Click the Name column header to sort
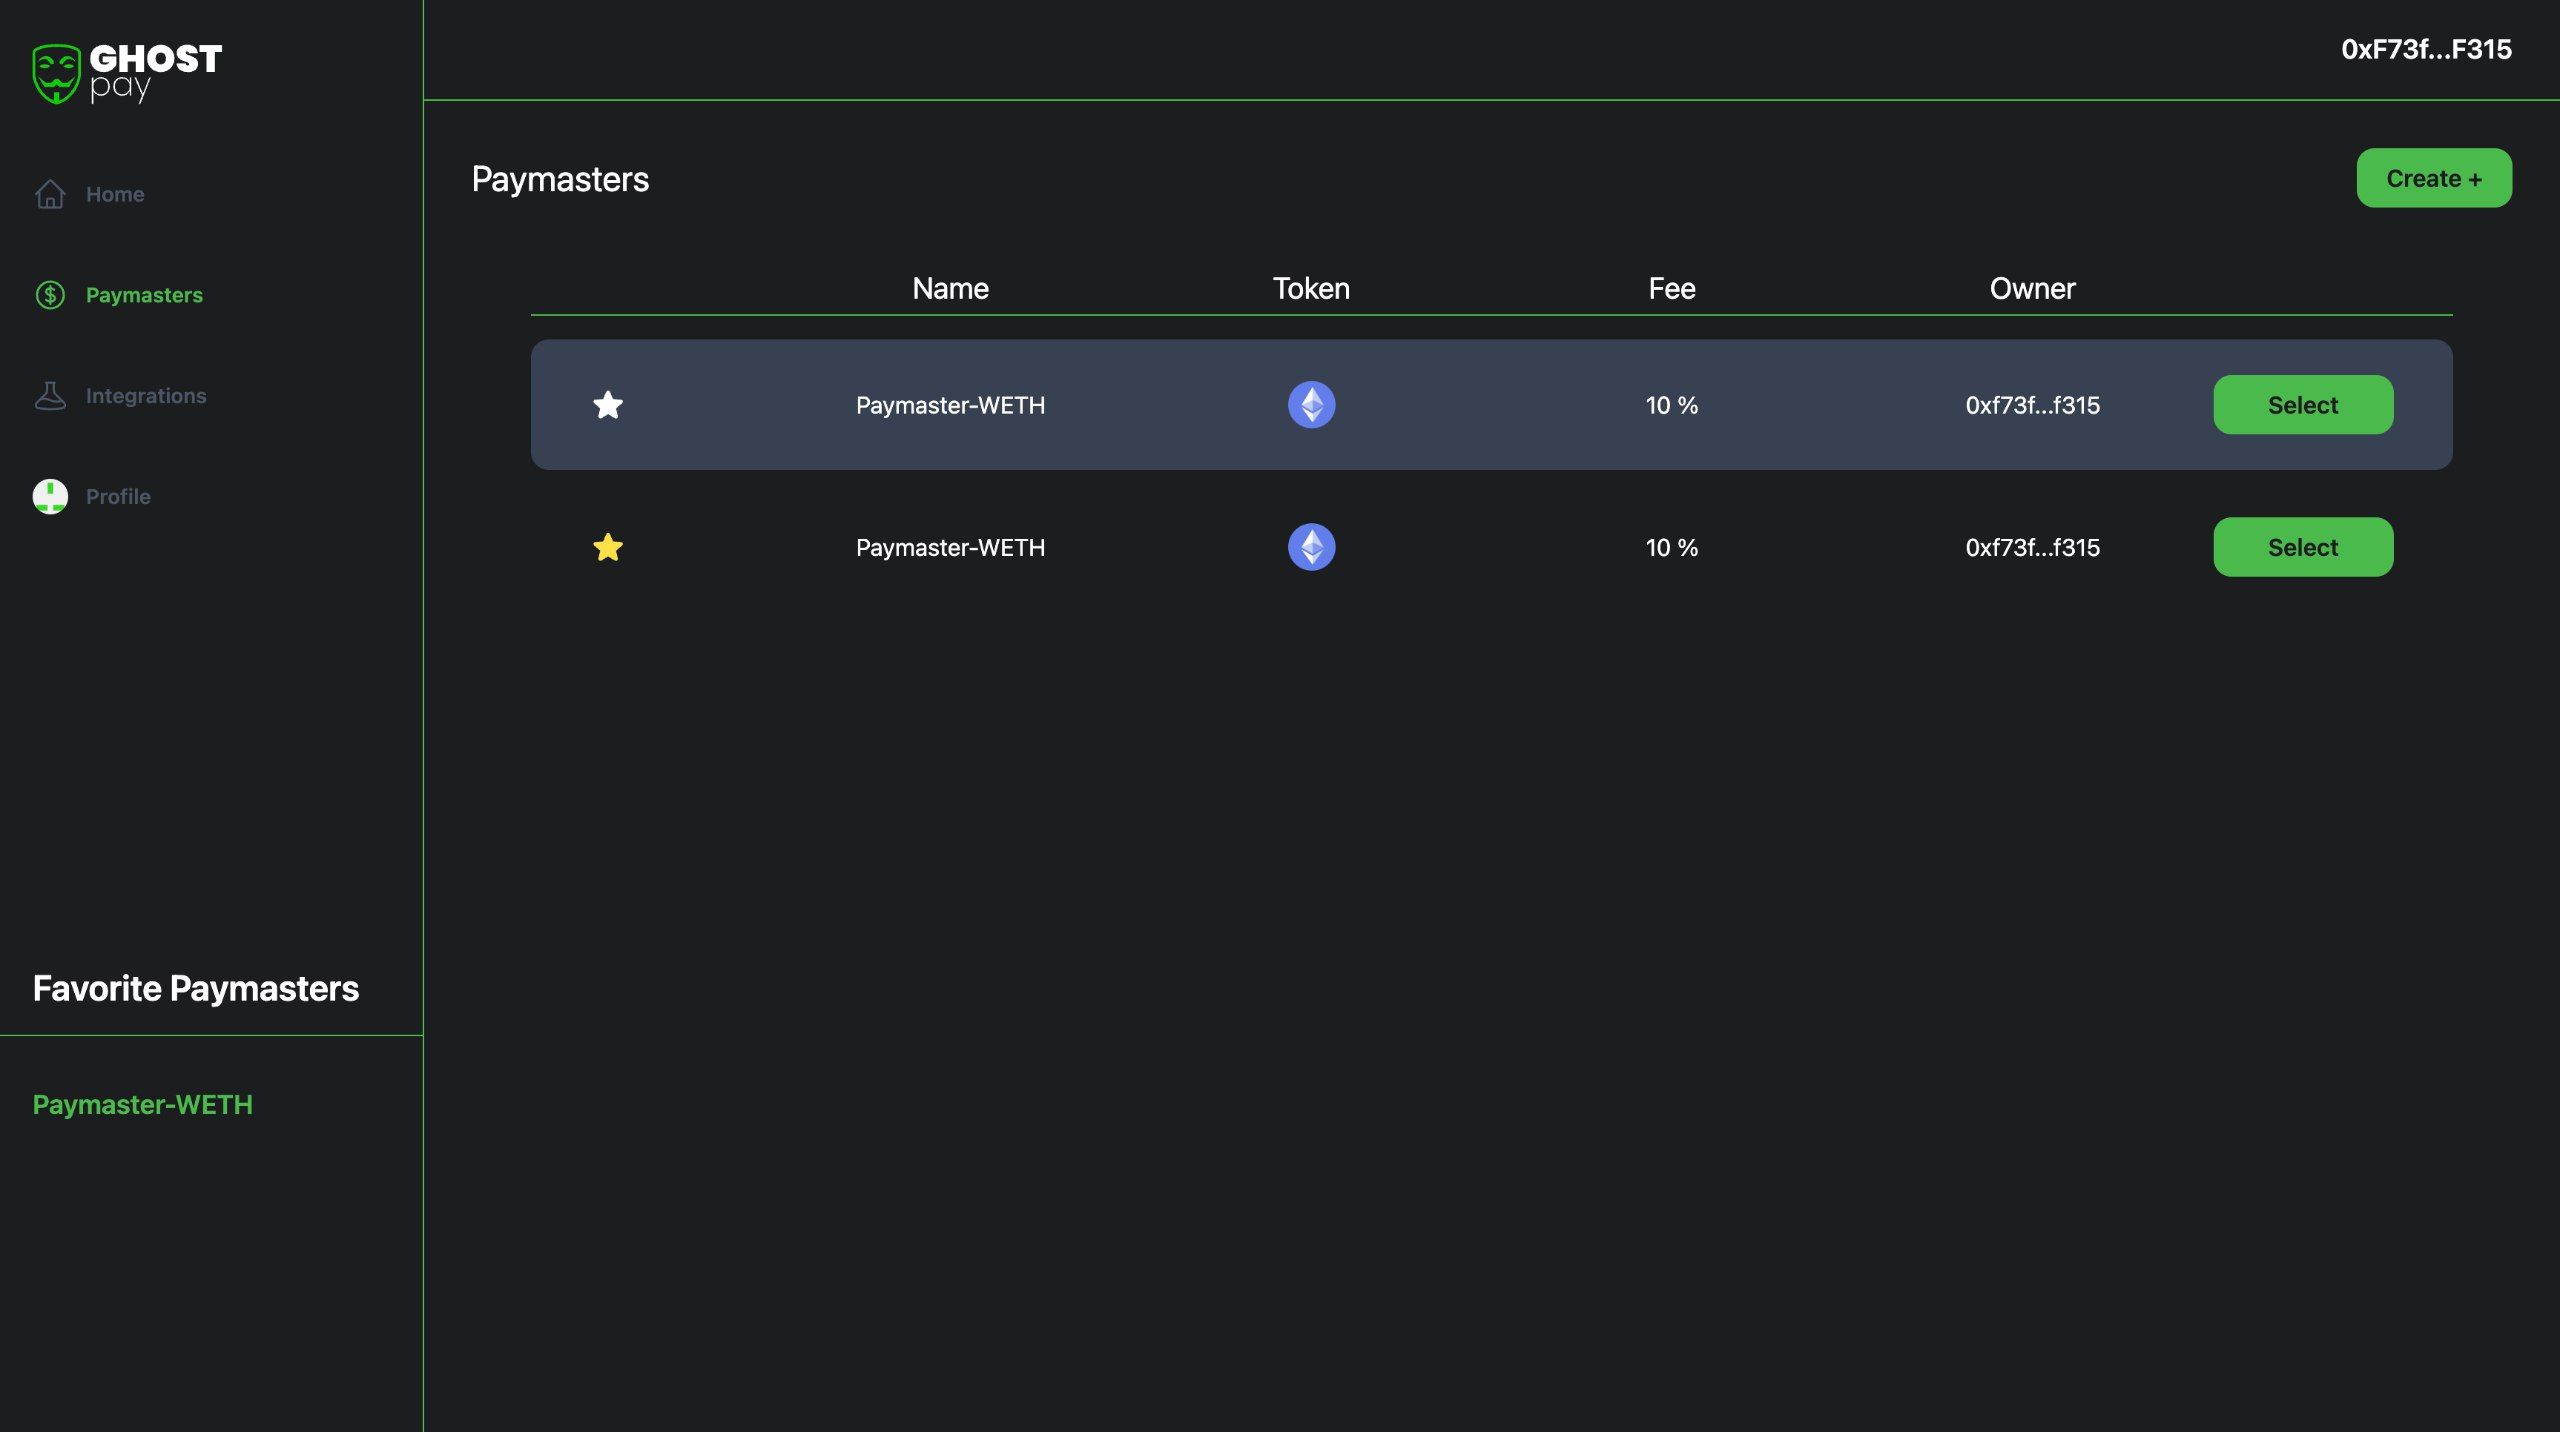The width and height of the screenshot is (2560, 1432). click(x=949, y=287)
